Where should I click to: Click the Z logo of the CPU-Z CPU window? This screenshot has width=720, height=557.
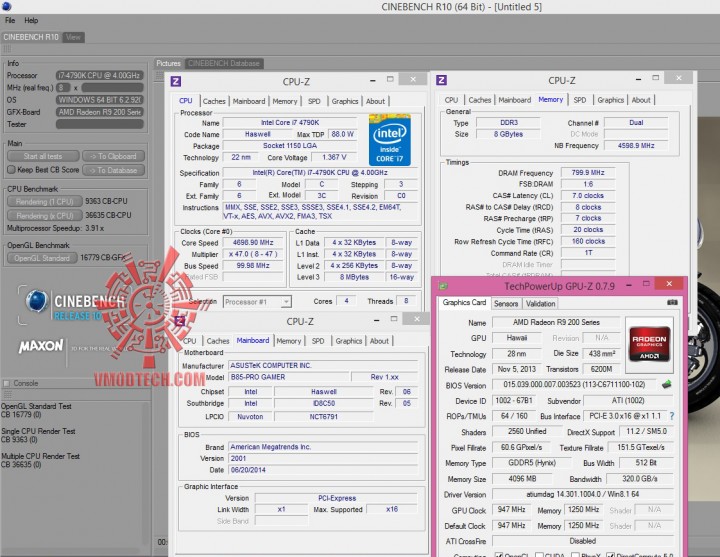tap(175, 82)
